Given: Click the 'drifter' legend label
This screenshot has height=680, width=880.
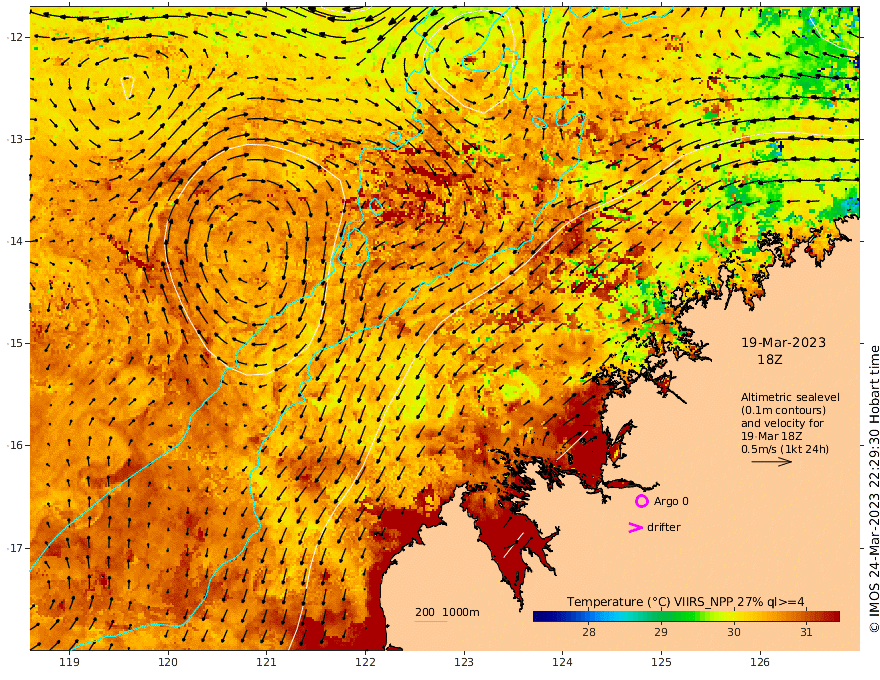Looking at the screenshot, I should (664, 527).
